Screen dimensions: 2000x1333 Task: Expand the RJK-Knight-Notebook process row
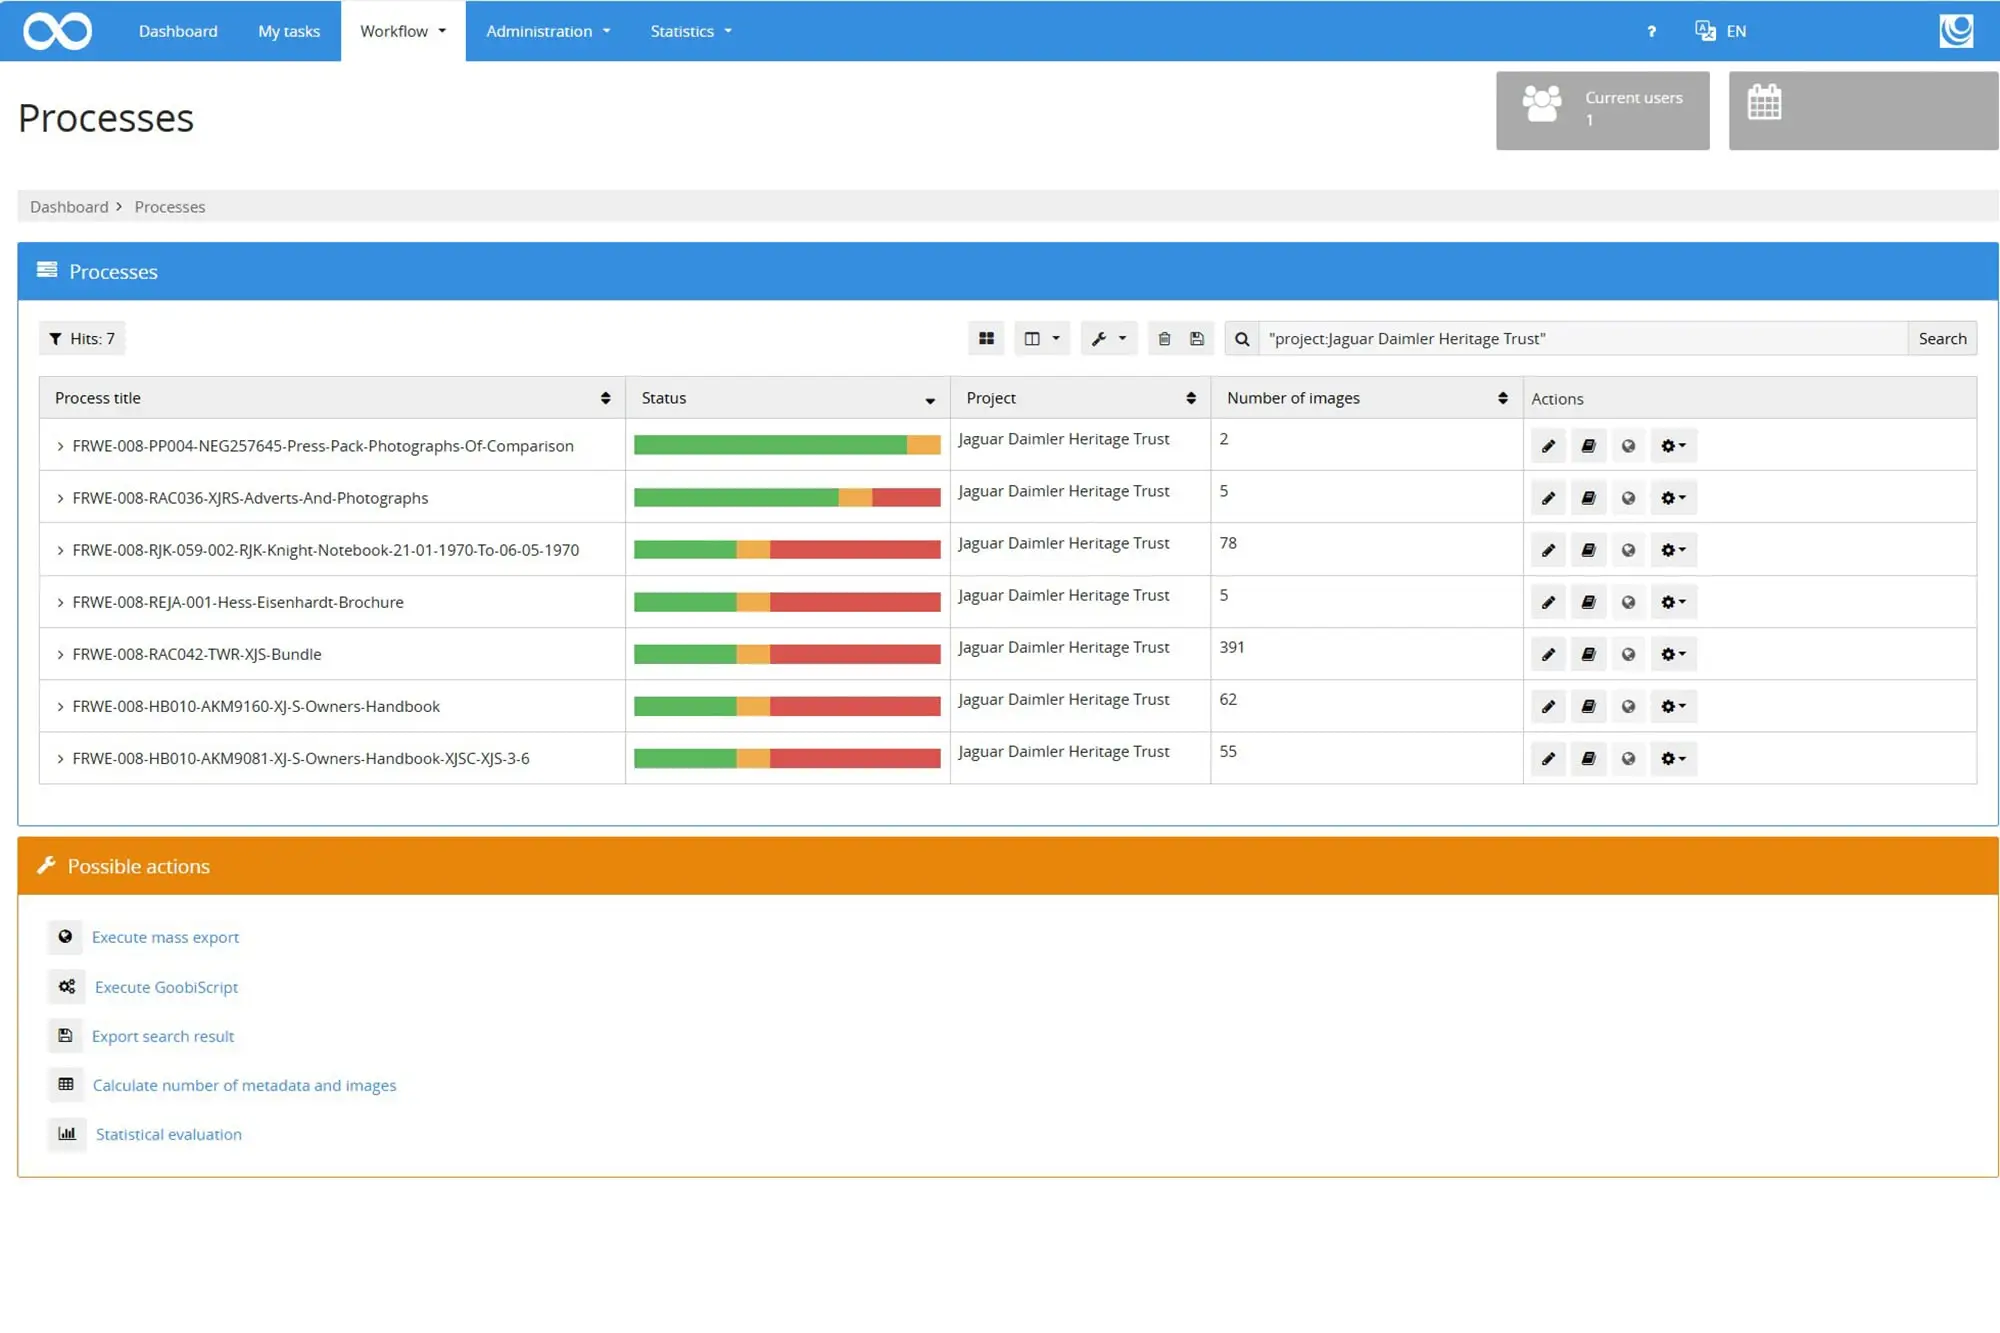60,550
